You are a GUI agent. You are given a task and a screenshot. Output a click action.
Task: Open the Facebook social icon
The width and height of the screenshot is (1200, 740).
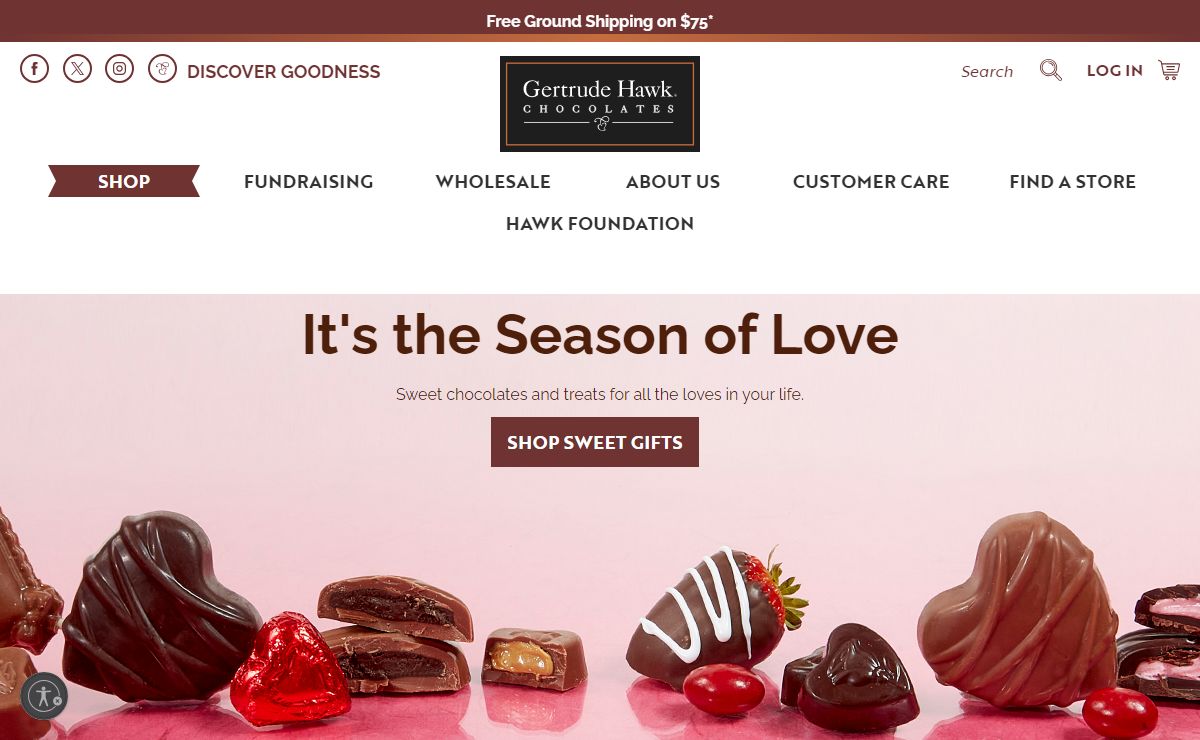pyautogui.click(x=34, y=69)
